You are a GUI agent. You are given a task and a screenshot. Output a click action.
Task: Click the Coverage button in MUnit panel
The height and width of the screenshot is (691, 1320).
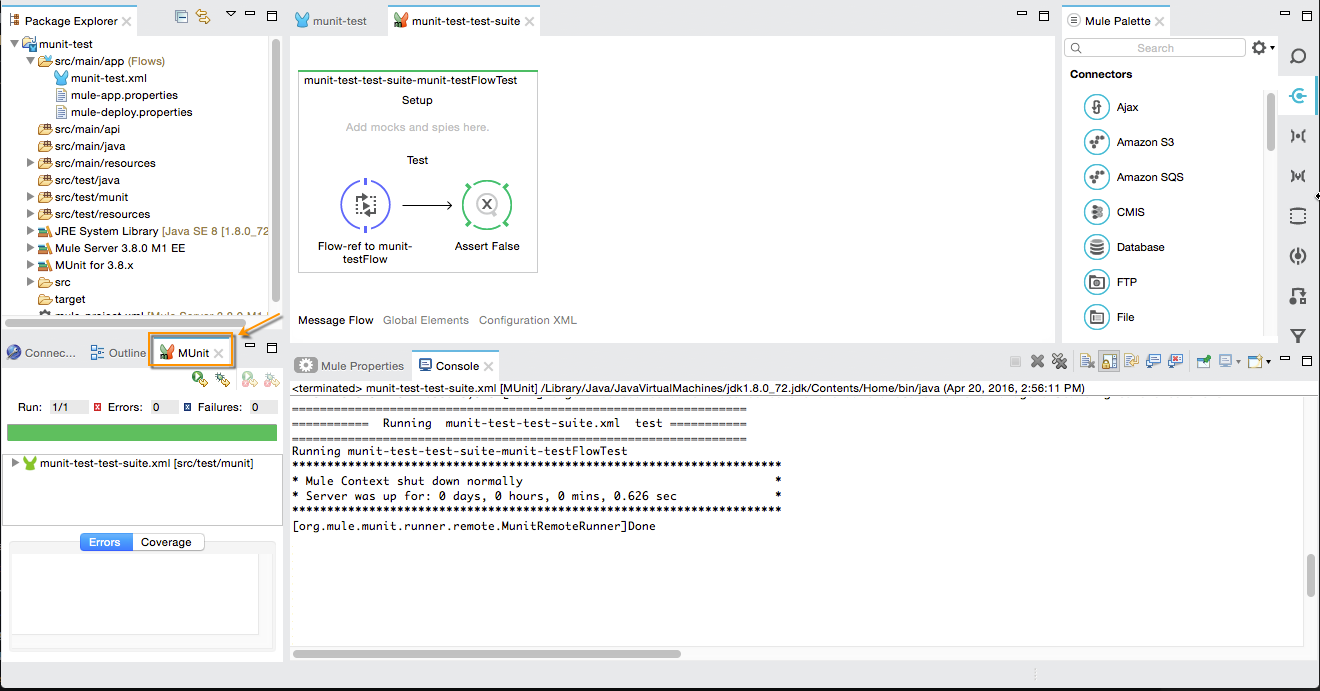point(166,542)
